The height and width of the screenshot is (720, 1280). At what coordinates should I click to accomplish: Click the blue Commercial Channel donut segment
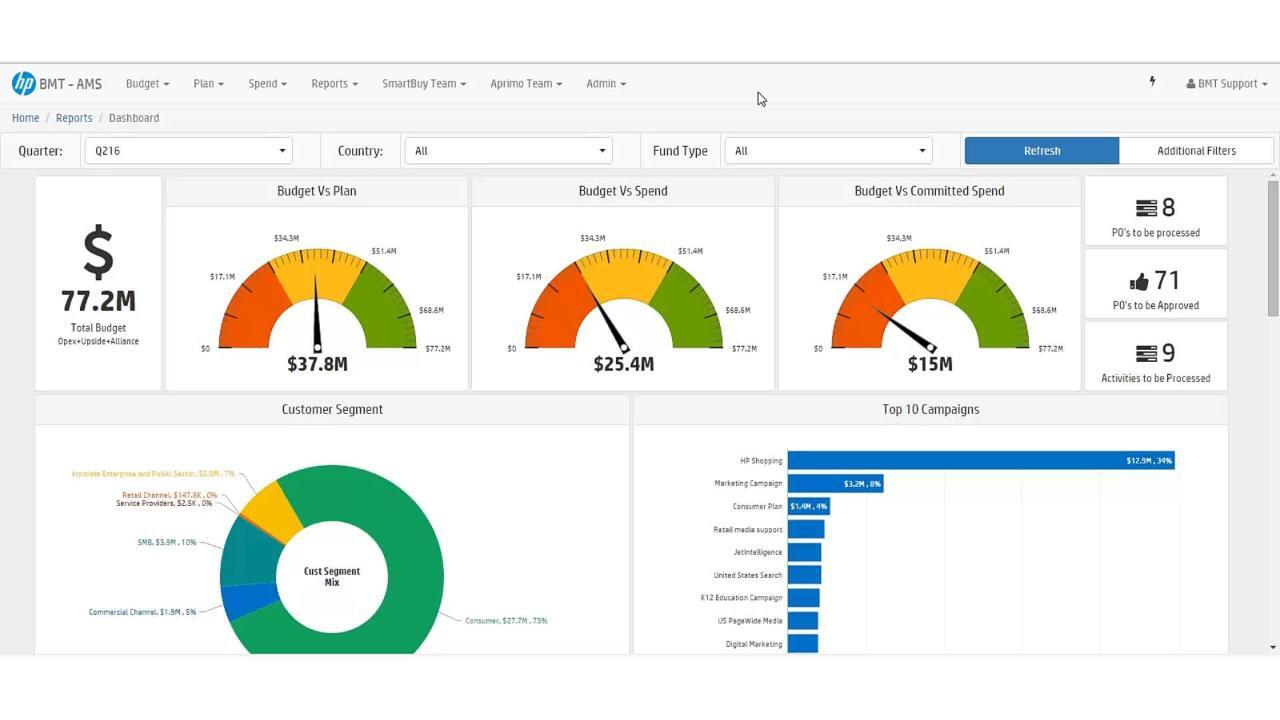tap(248, 600)
